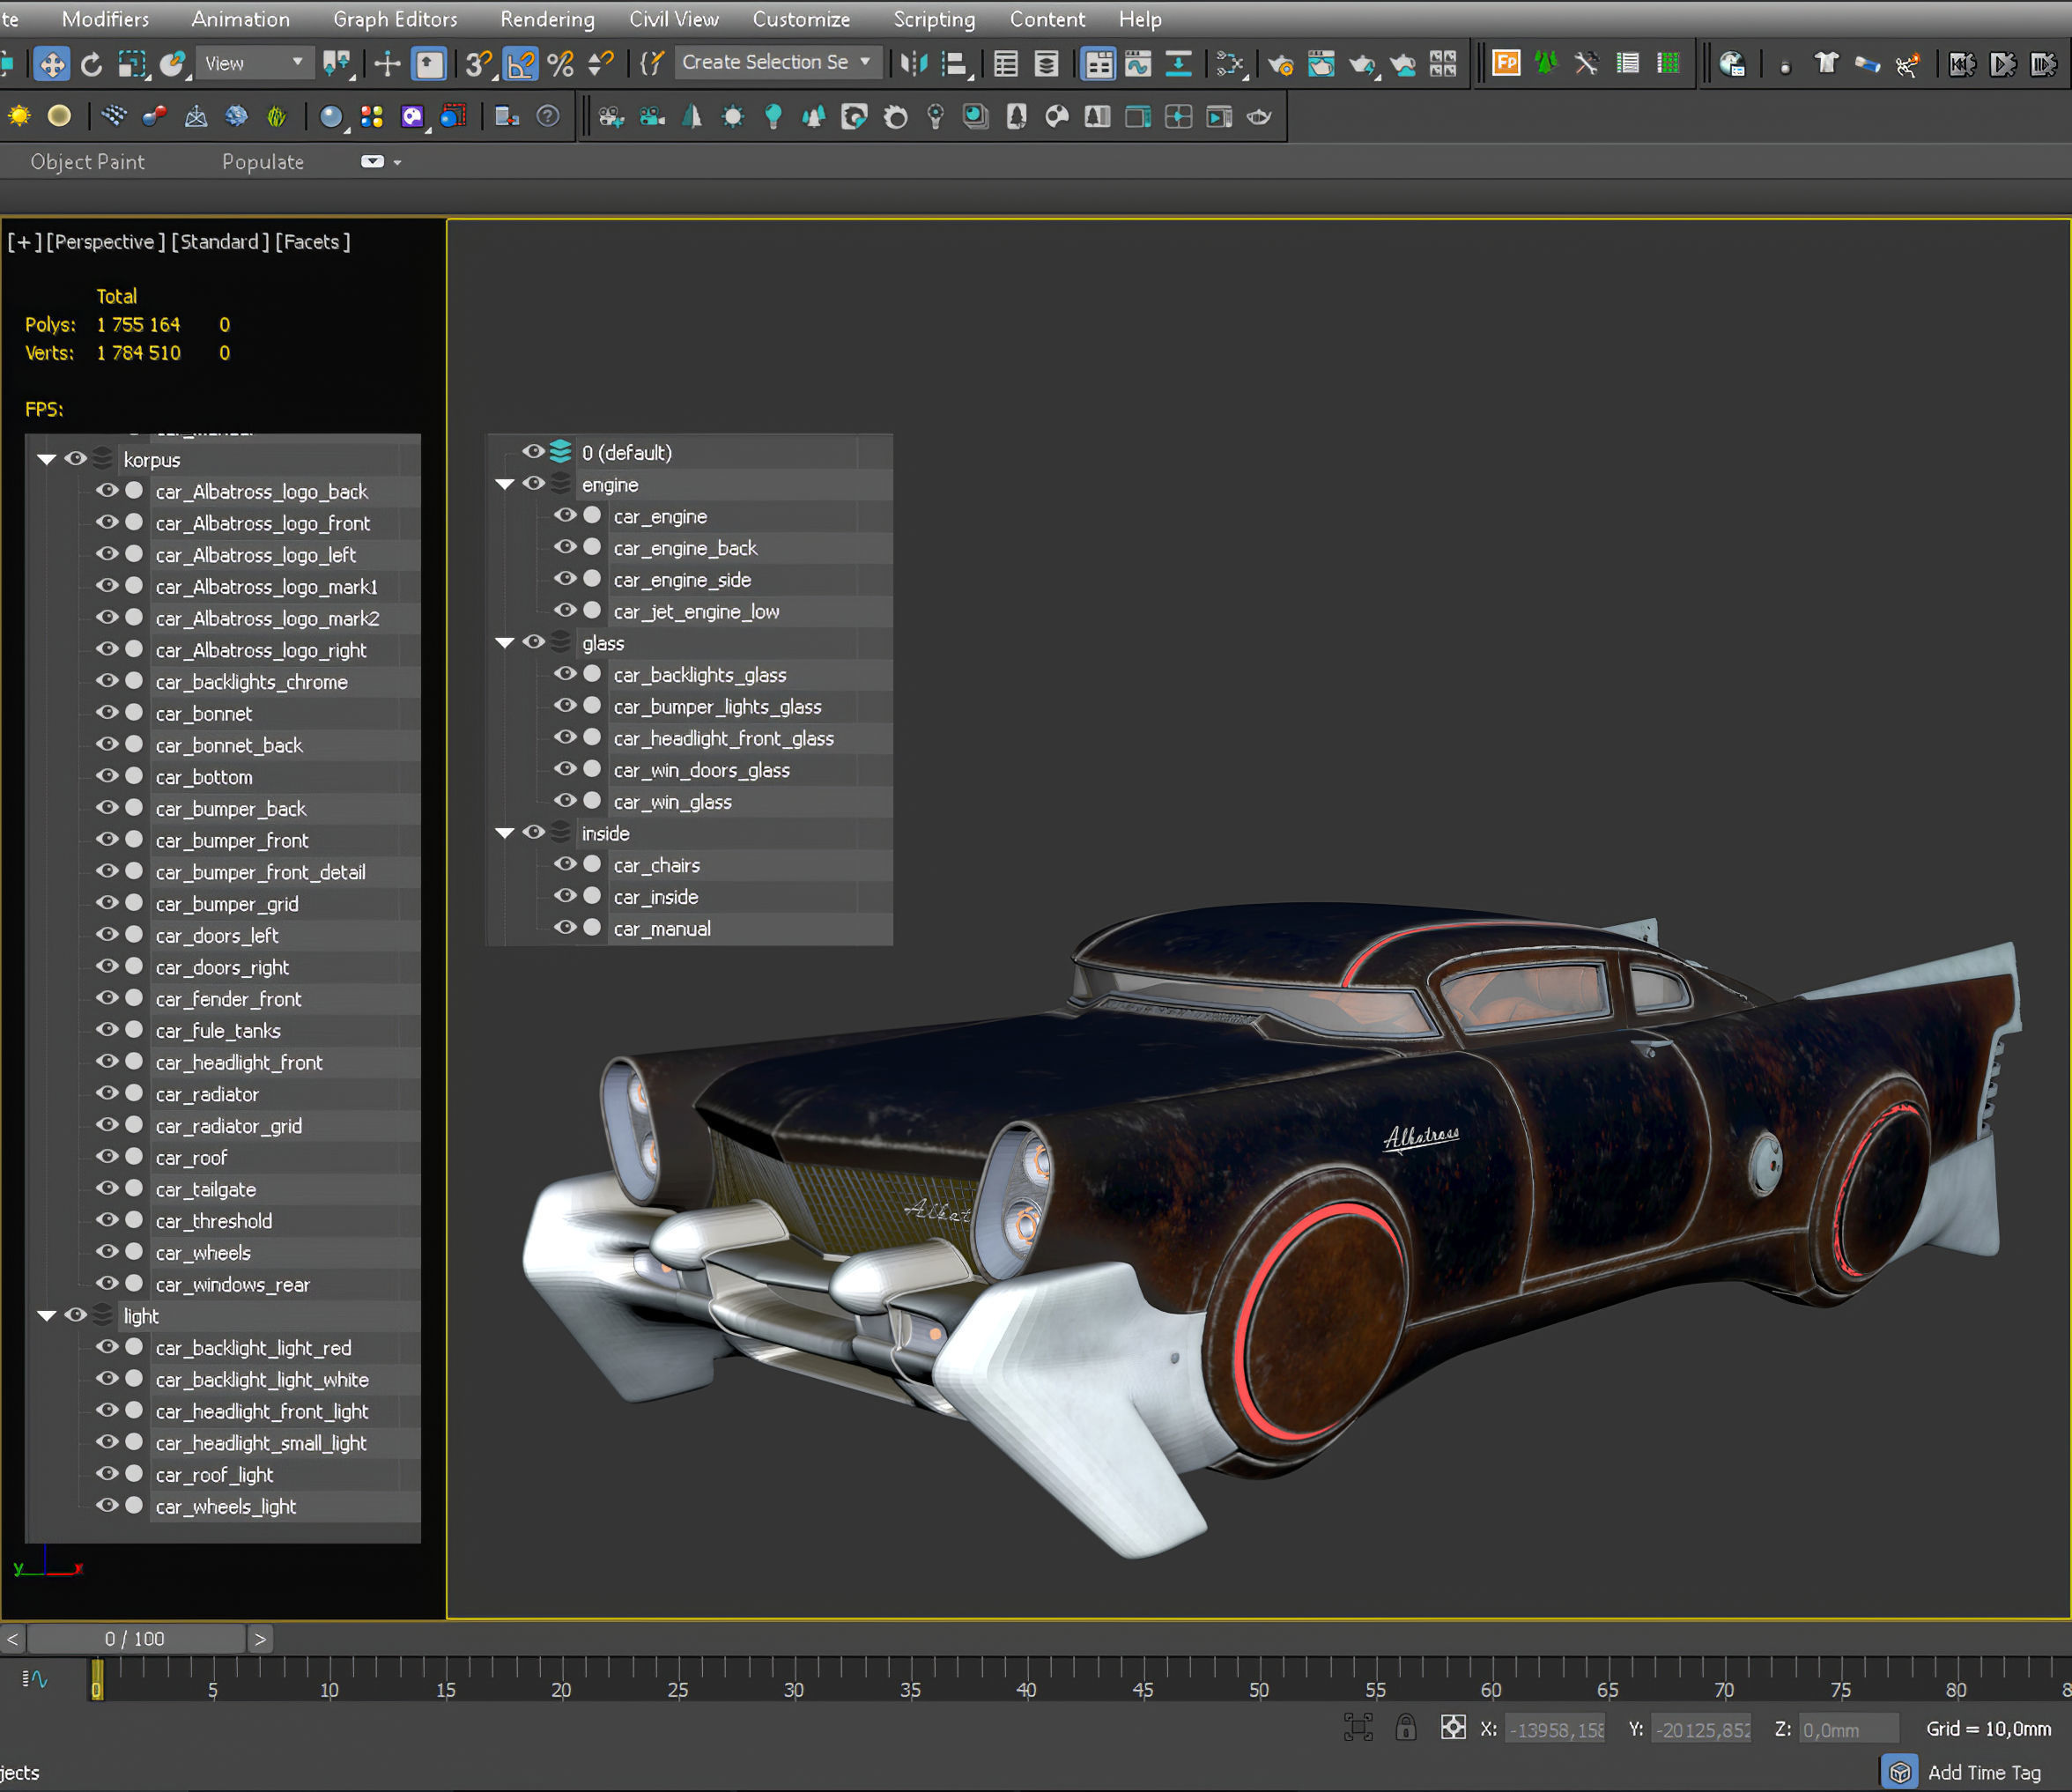Click the green trees Forest icon
Viewport: 2072px width, 1792px height.
(x=1546, y=63)
